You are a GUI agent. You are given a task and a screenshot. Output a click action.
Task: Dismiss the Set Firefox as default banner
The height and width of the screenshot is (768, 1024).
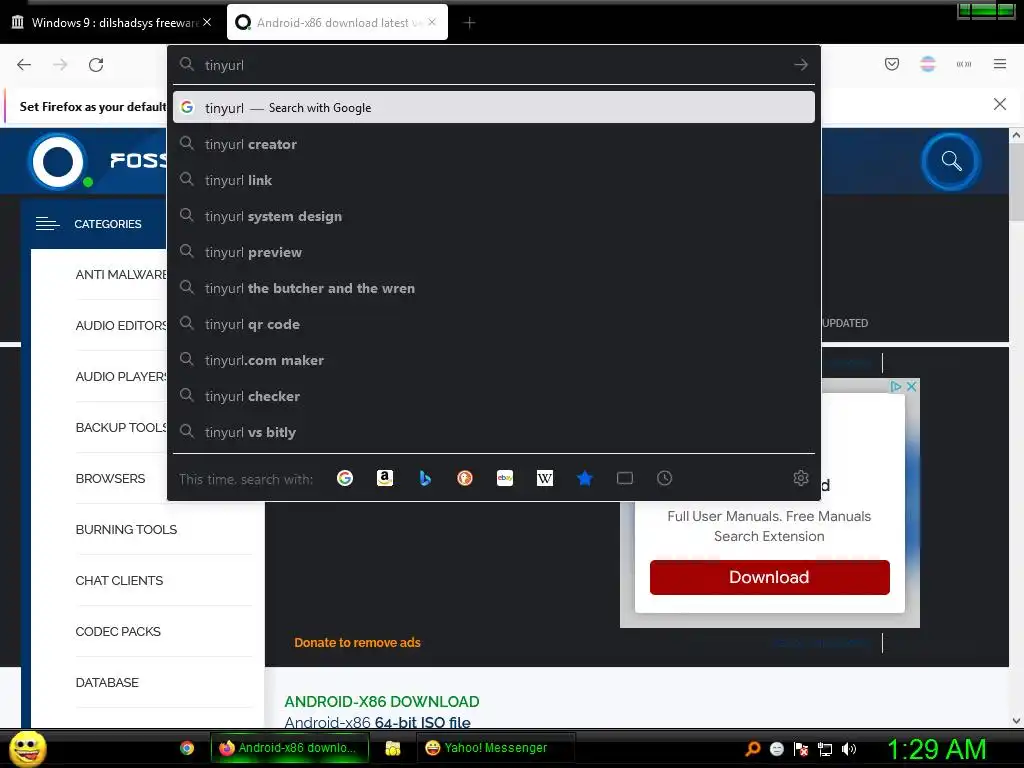pos(1000,104)
